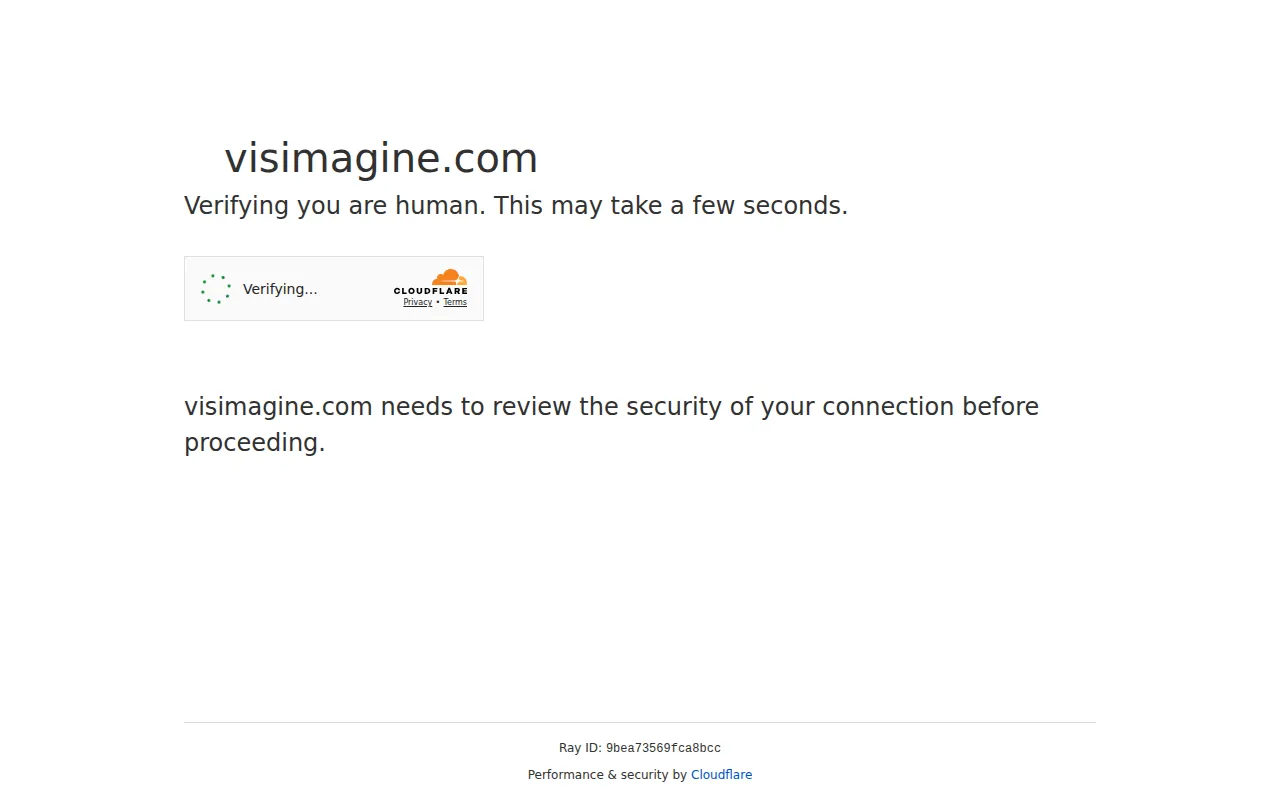Click the orange Cloudflare cloud logo
Image resolution: width=1280 pixels, height=800 pixels.
click(449, 277)
